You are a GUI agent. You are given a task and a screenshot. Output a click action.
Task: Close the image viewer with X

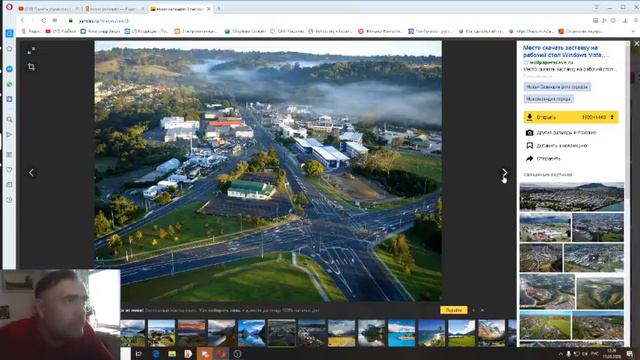(636, 44)
